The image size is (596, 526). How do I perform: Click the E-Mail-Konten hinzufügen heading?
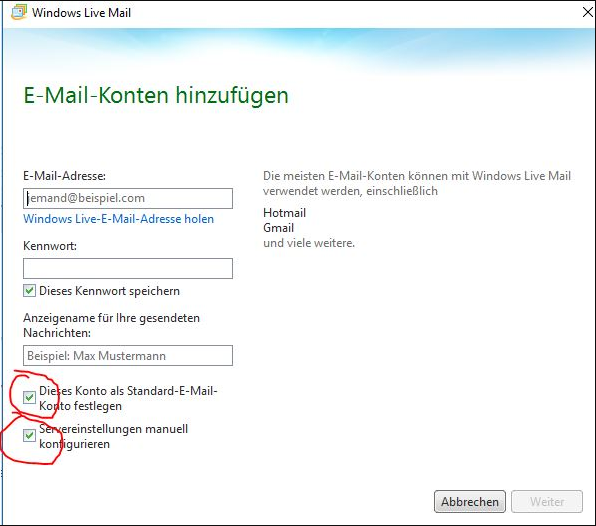click(x=156, y=95)
